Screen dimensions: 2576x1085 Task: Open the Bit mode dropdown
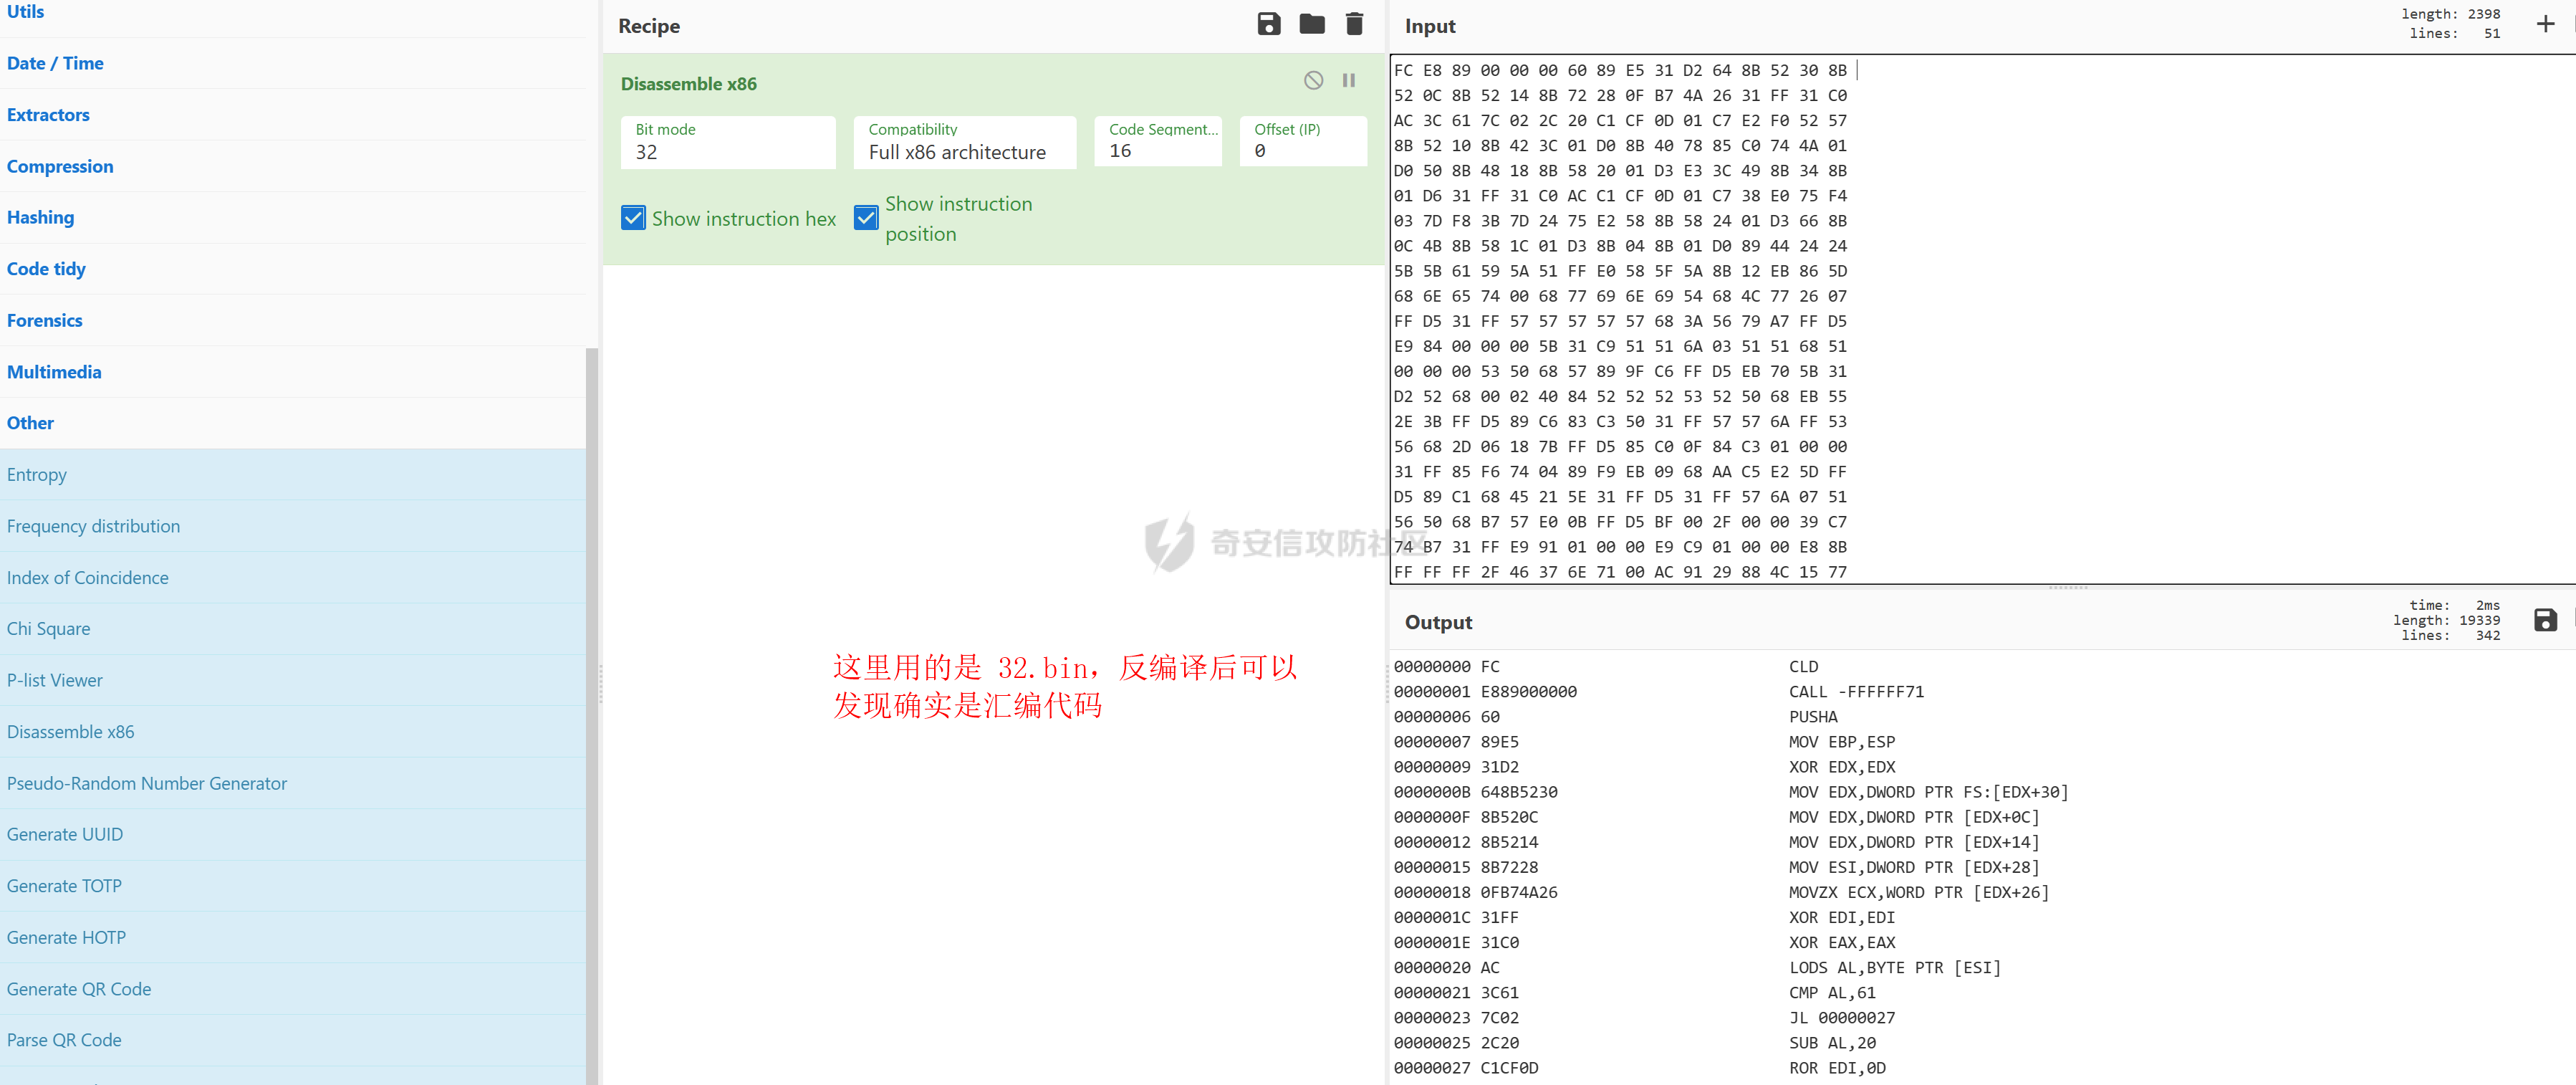pos(728,142)
